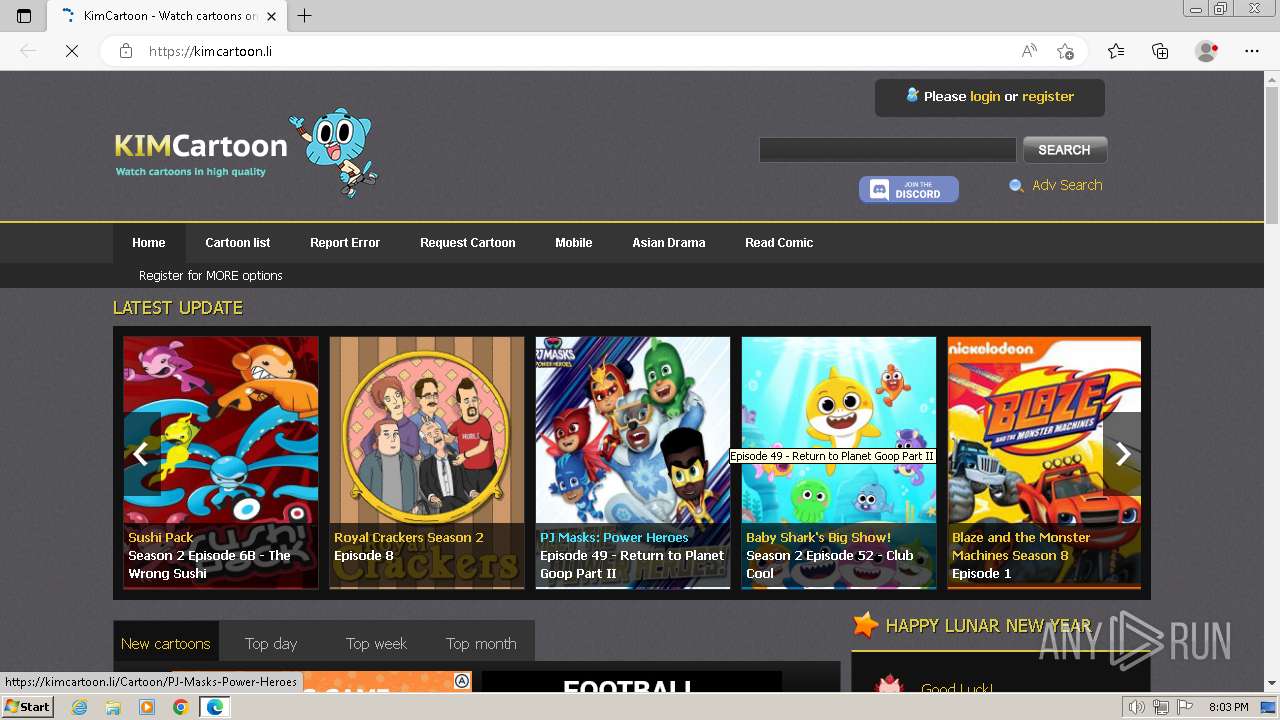Add this page to favorites

(1065, 51)
